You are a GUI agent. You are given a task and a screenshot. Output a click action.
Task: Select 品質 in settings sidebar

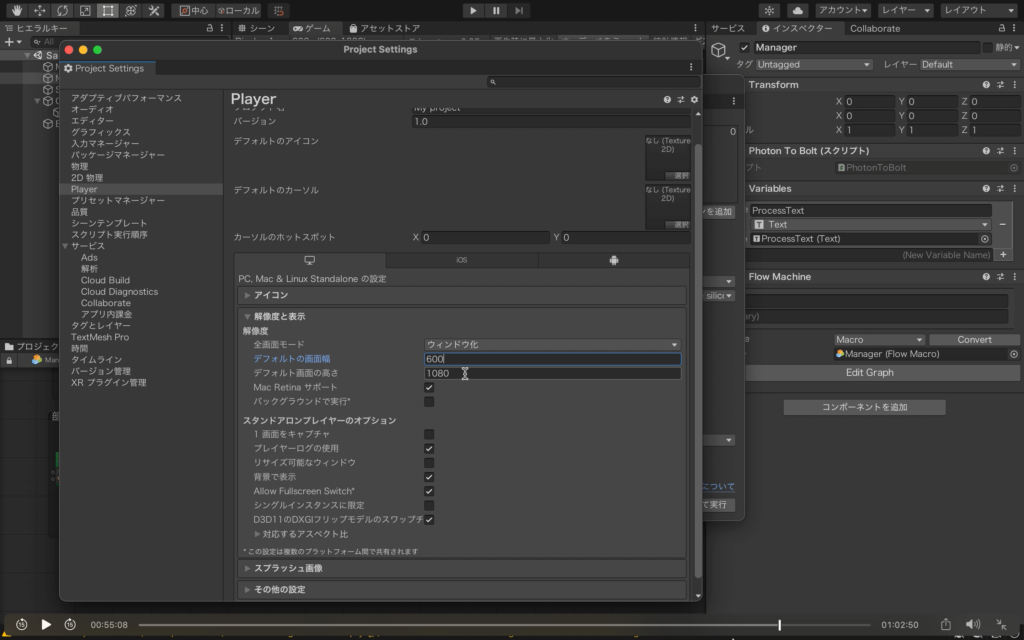pyautogui.click(x=79, y=212)
